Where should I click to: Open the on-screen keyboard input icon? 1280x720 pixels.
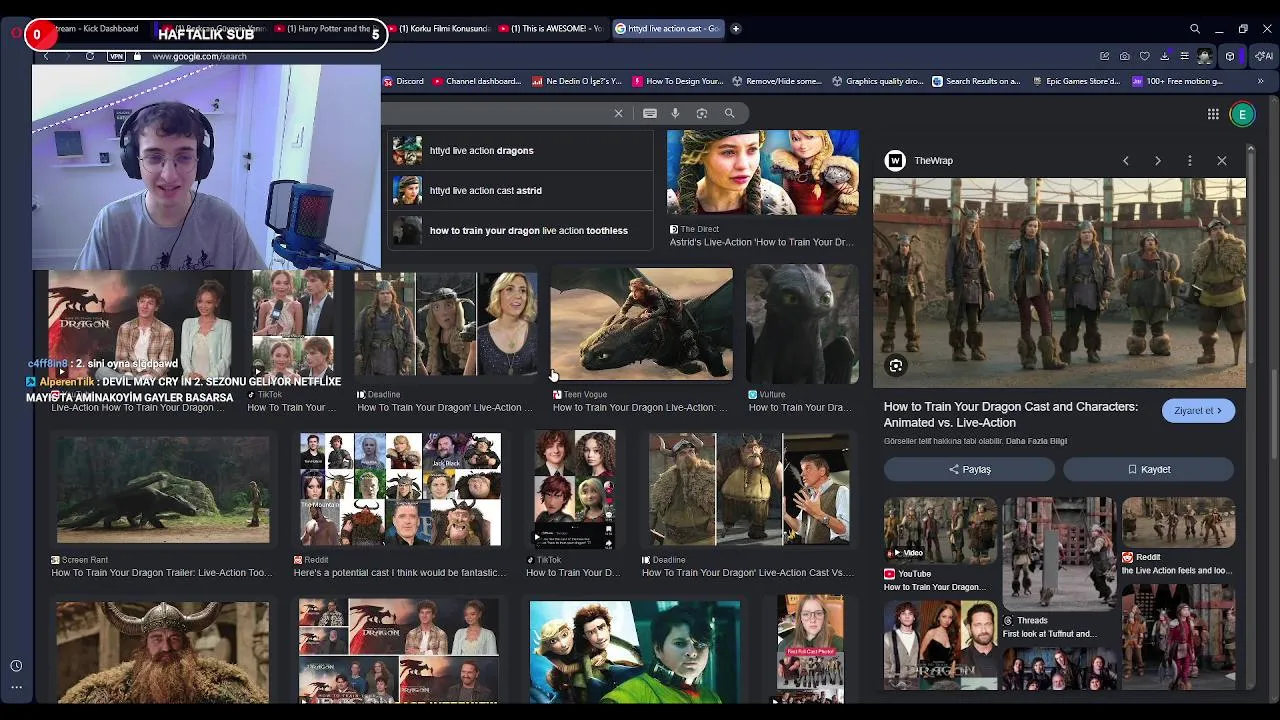point(650,113)
